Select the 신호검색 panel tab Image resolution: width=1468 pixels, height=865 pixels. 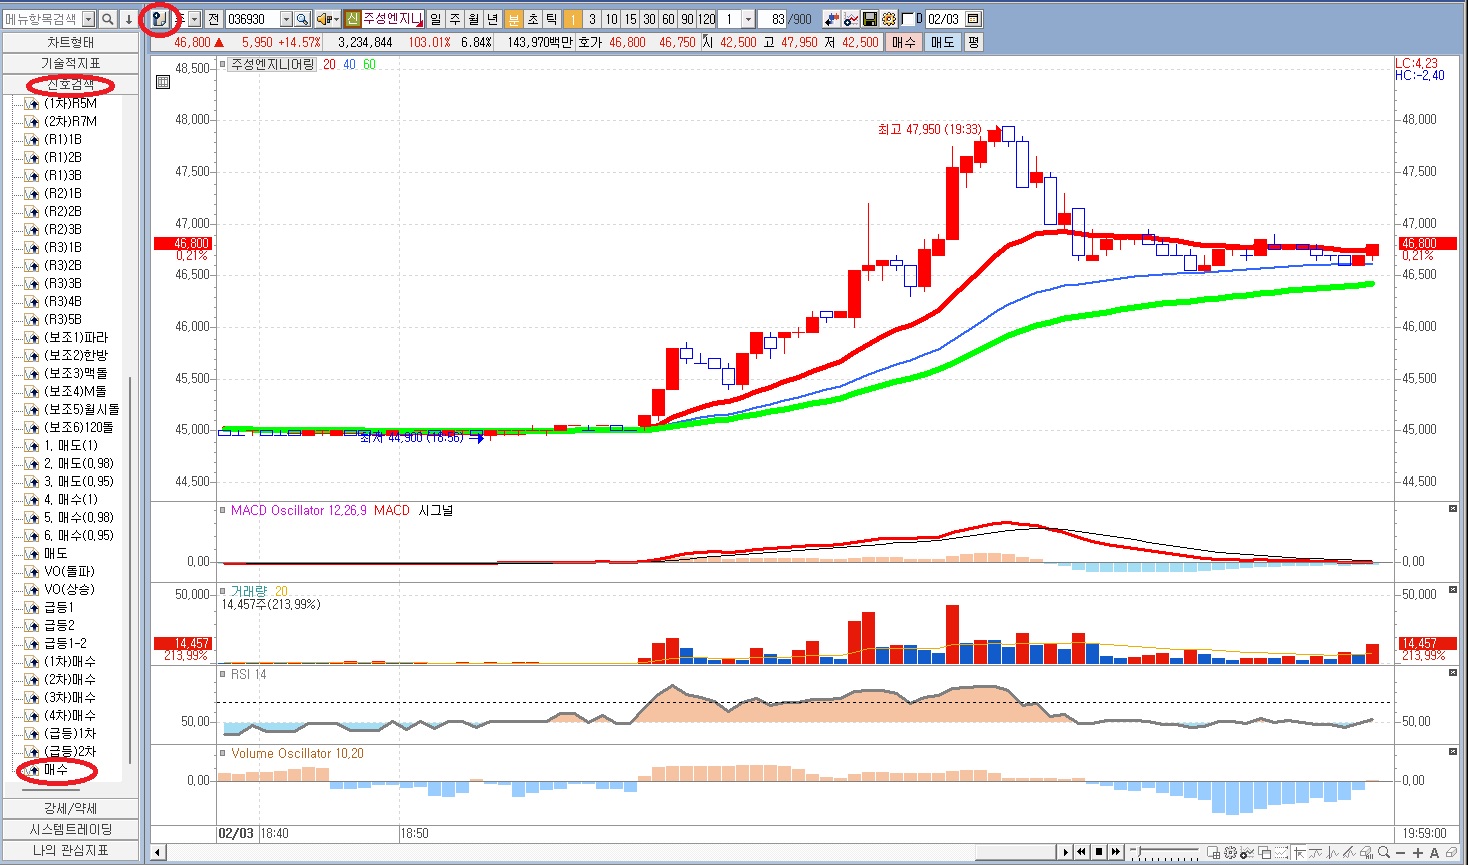pyautogui.click(x=70, y=84)
